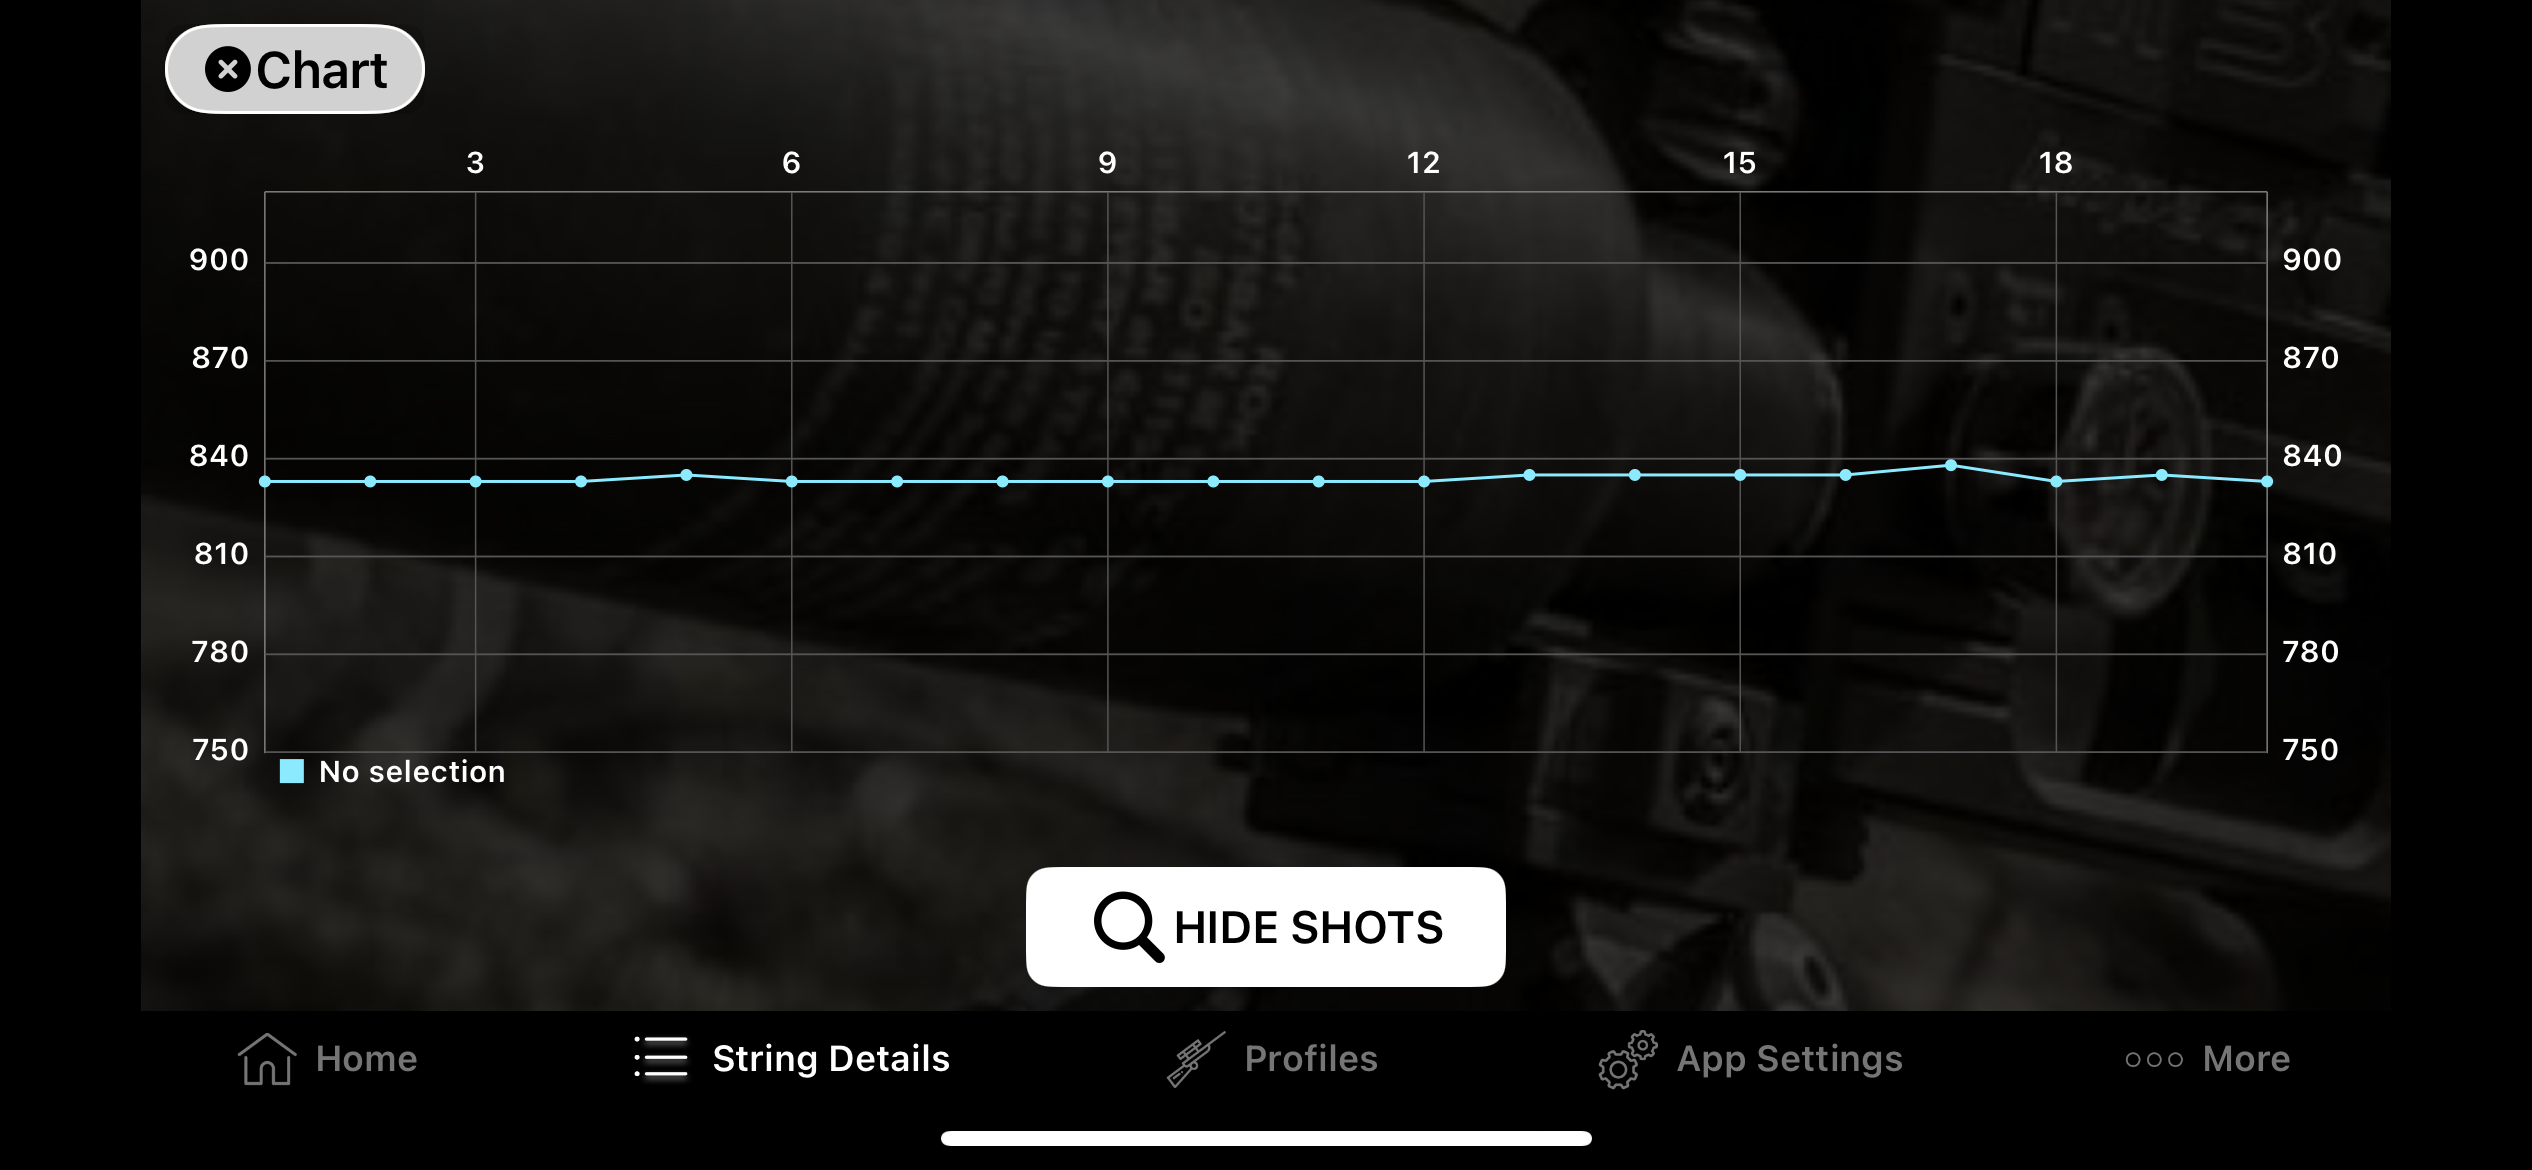2532x1170 pixels.
Task: Close the Chart view with the X icon
Action: 228,70
